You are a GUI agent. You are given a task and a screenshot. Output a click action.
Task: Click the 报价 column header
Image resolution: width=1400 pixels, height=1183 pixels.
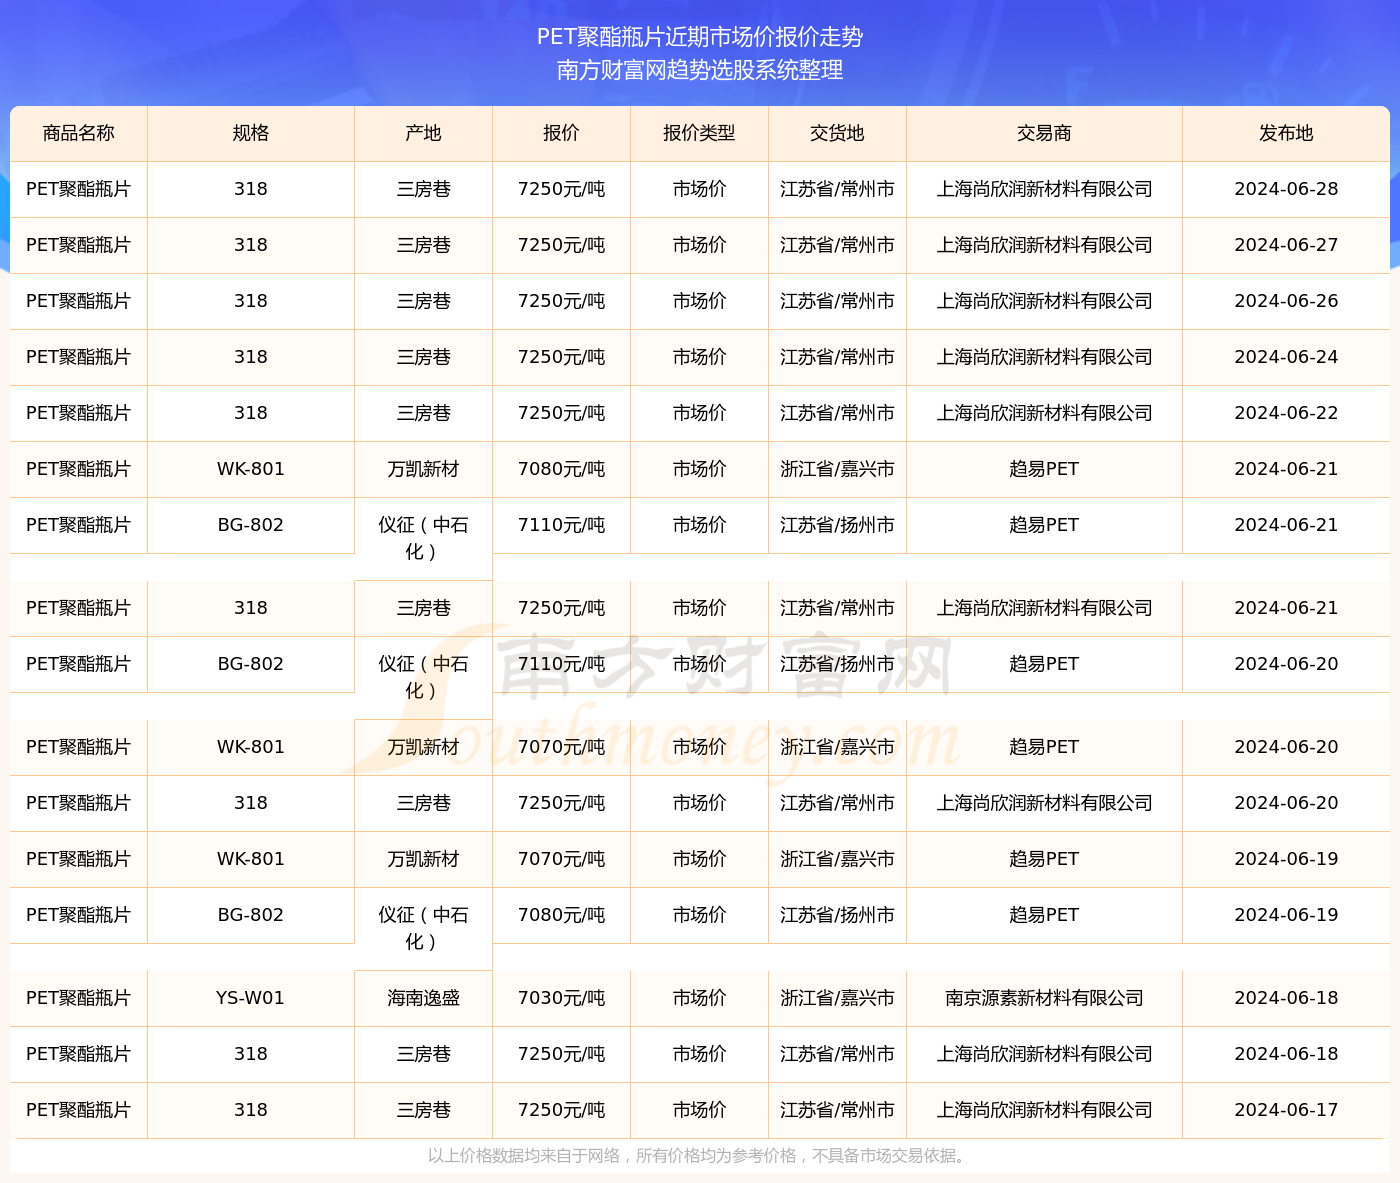[x=562, y=133]
